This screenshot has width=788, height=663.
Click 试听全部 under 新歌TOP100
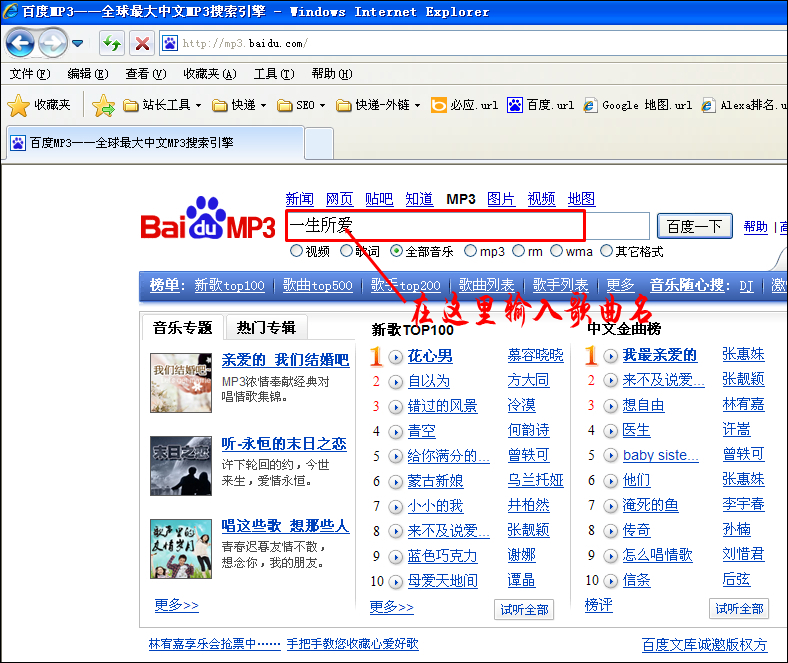tap(524, 609)
